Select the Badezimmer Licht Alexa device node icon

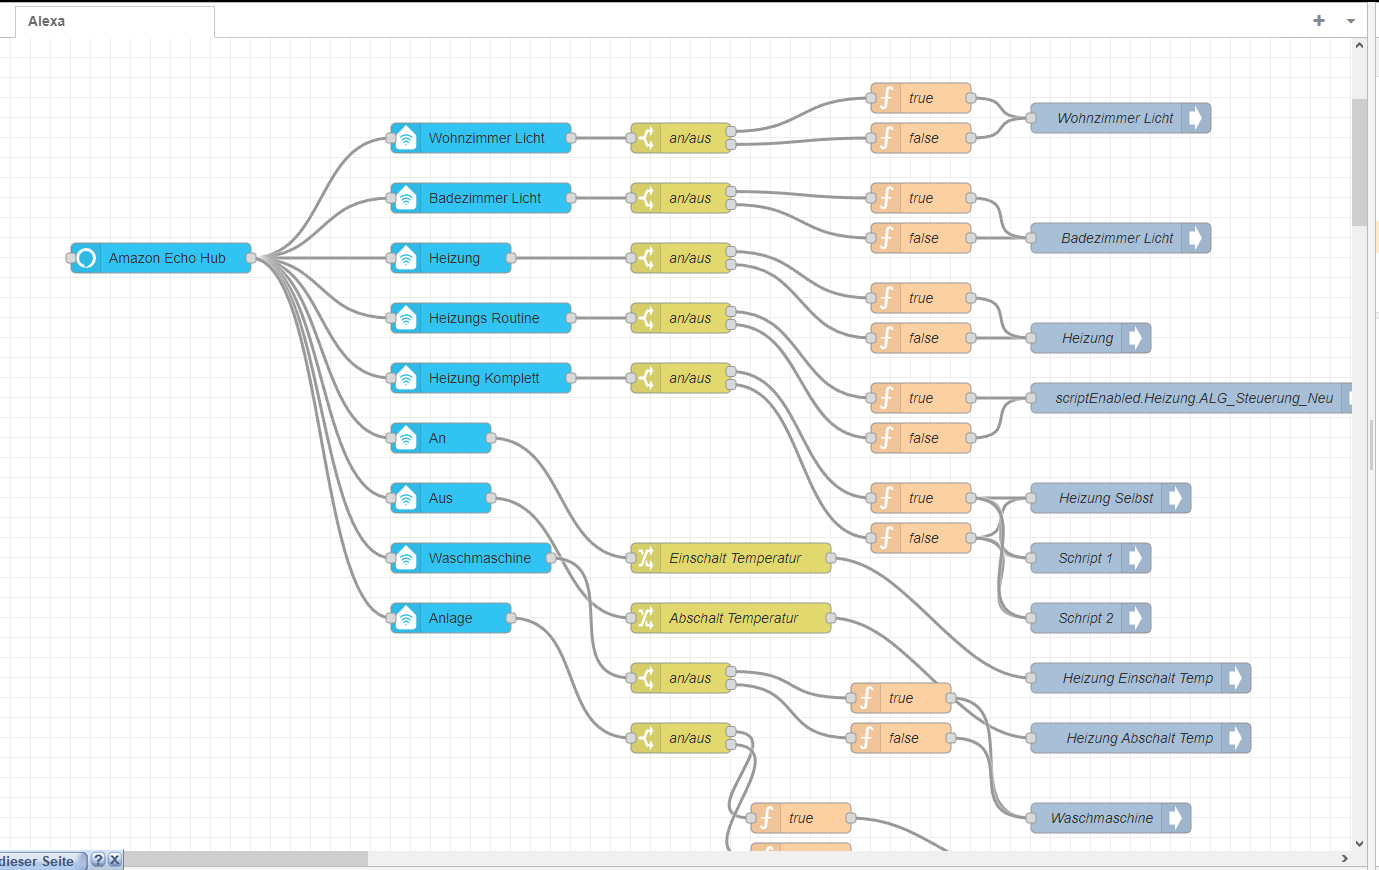coord(406,198)
